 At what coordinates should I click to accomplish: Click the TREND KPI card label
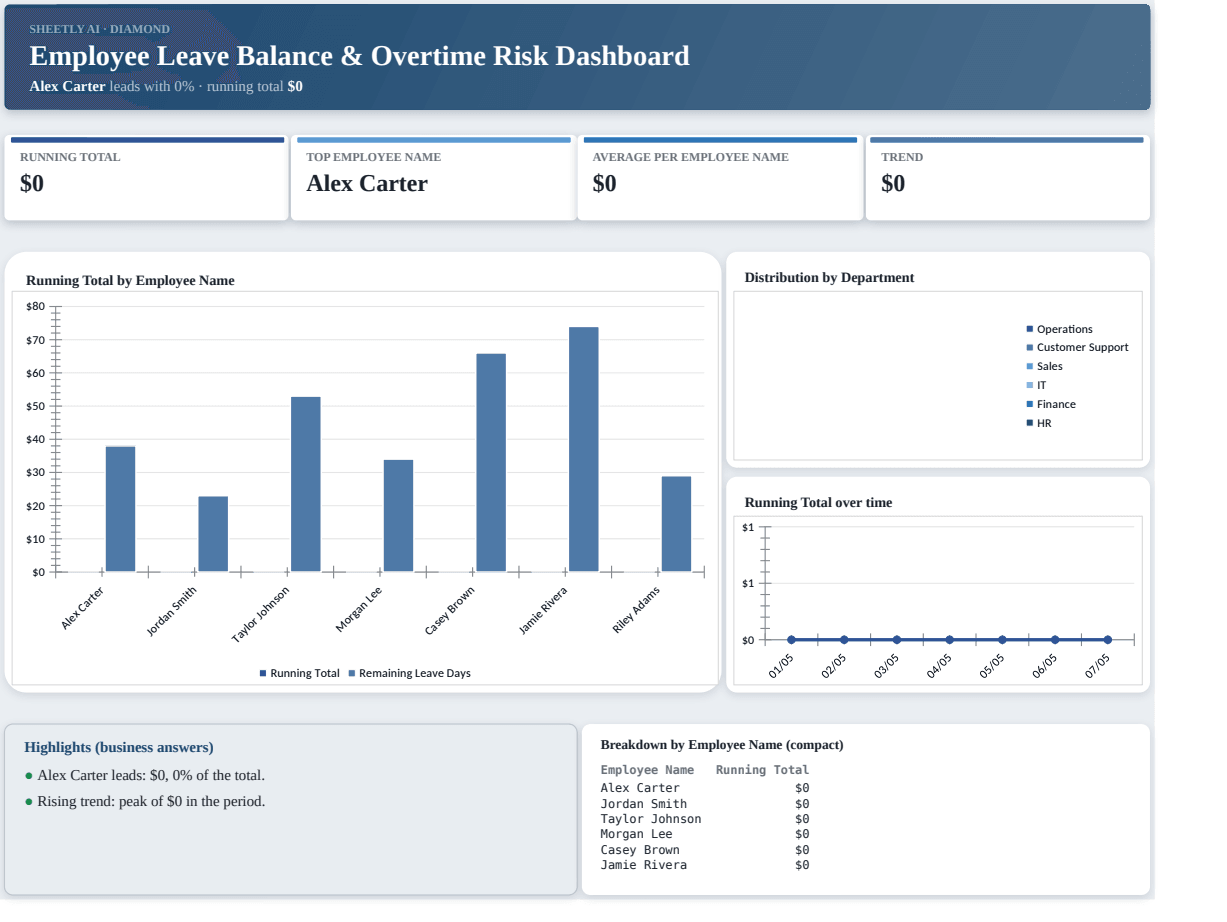(902, 157)
